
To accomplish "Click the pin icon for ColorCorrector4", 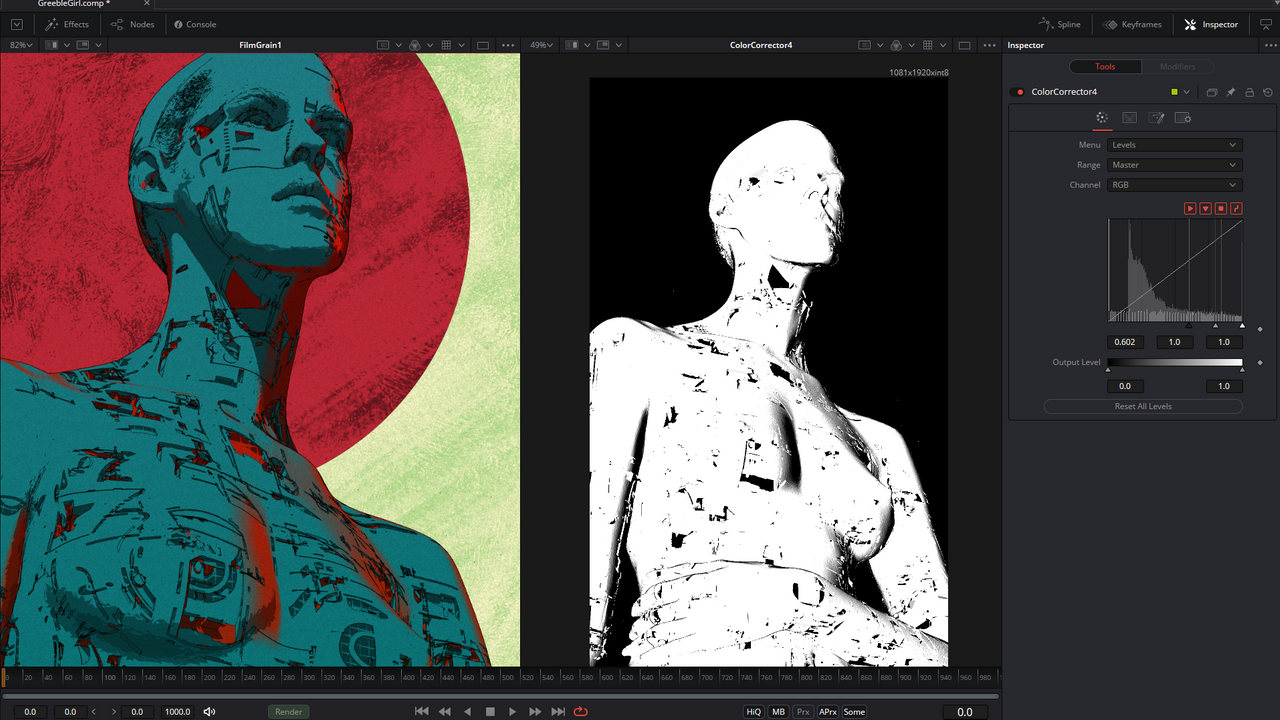I will click(1231, 92).
